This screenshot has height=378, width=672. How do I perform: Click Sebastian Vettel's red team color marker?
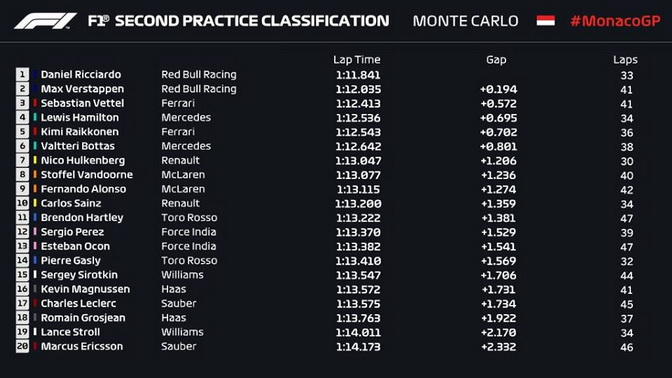click(x=35, y=103)
